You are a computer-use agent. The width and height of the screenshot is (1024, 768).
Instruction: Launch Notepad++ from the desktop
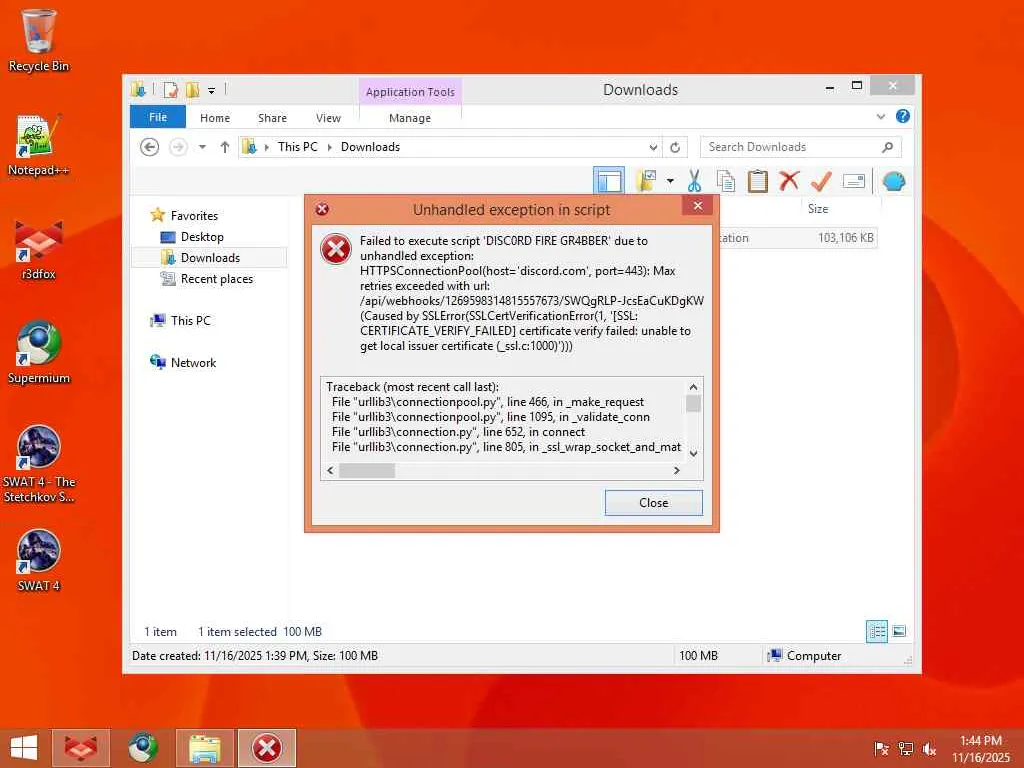pyautogui.click(x=39, y=145)
